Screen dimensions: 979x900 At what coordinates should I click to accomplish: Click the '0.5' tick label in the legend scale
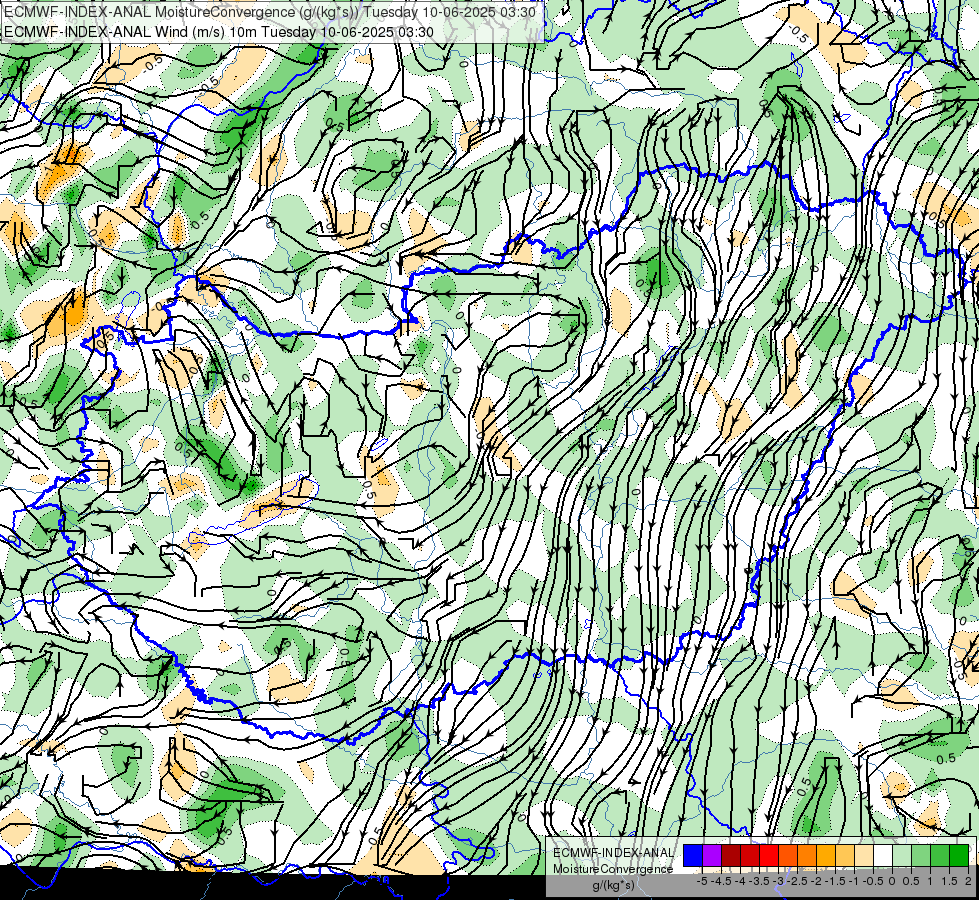911,881
